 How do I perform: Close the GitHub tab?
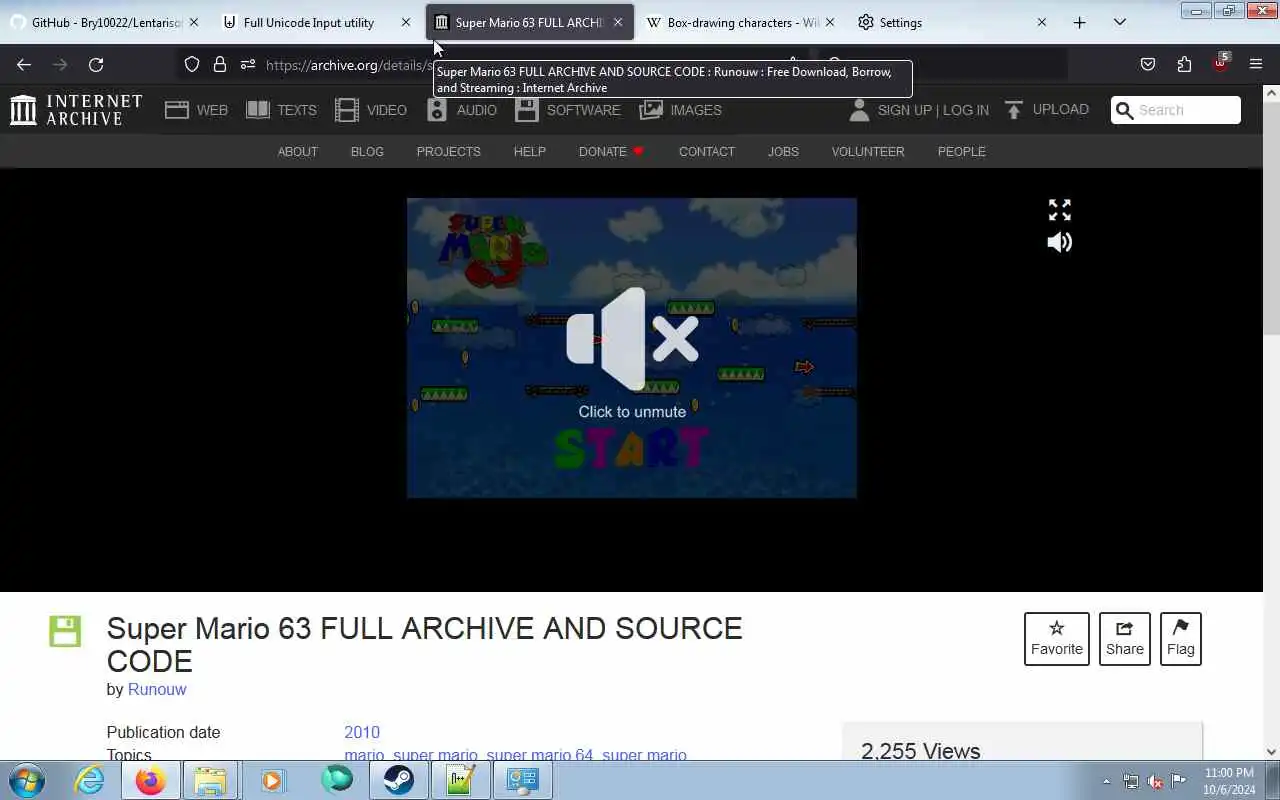coord(193,22)
